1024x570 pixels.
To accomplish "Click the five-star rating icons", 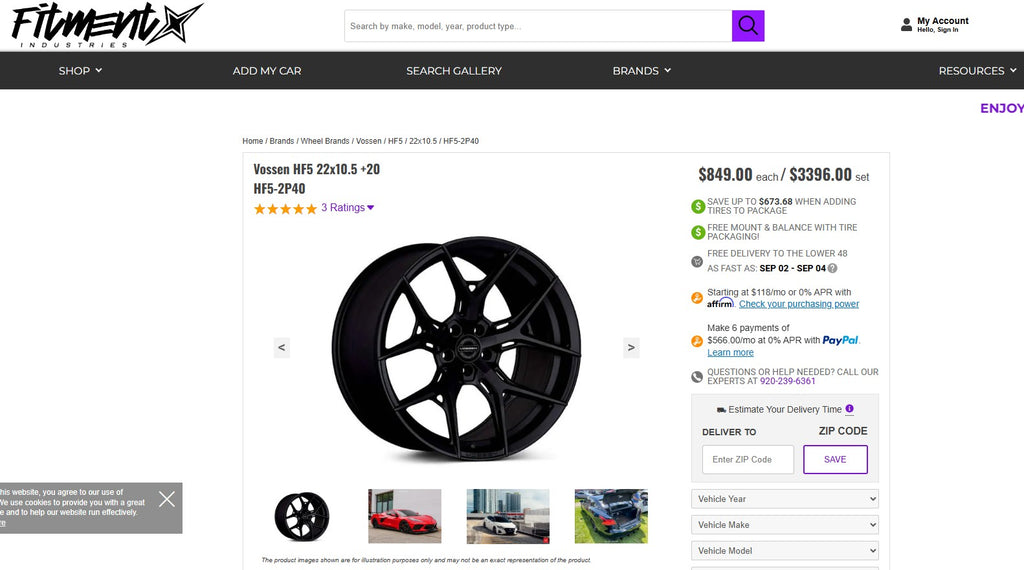I will click(x=285, y=209).
